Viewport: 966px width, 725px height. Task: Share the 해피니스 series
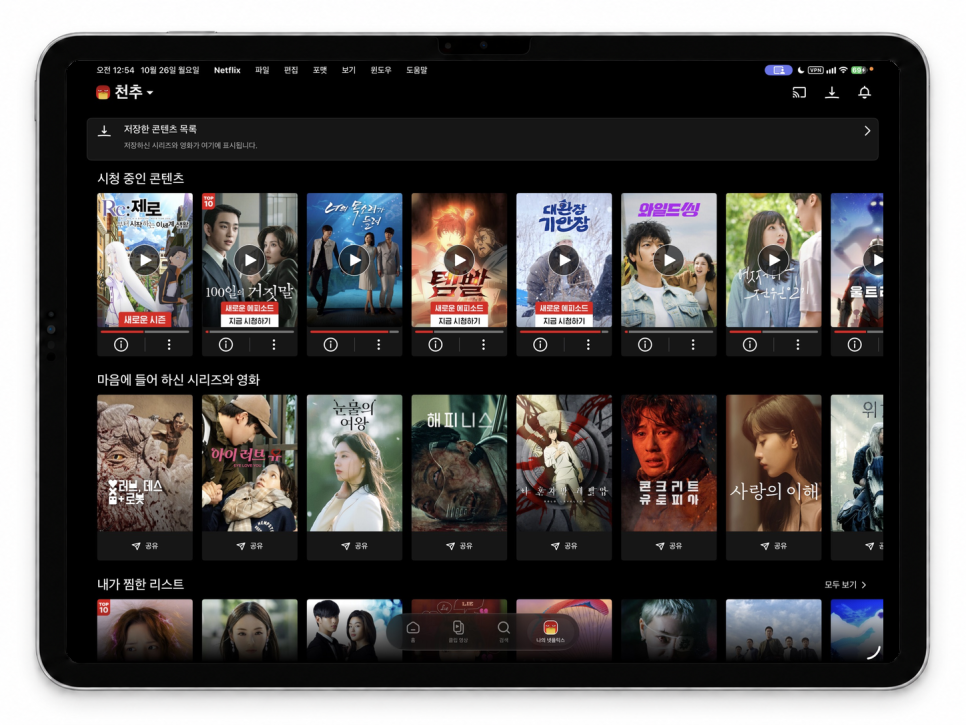(459, 546)
